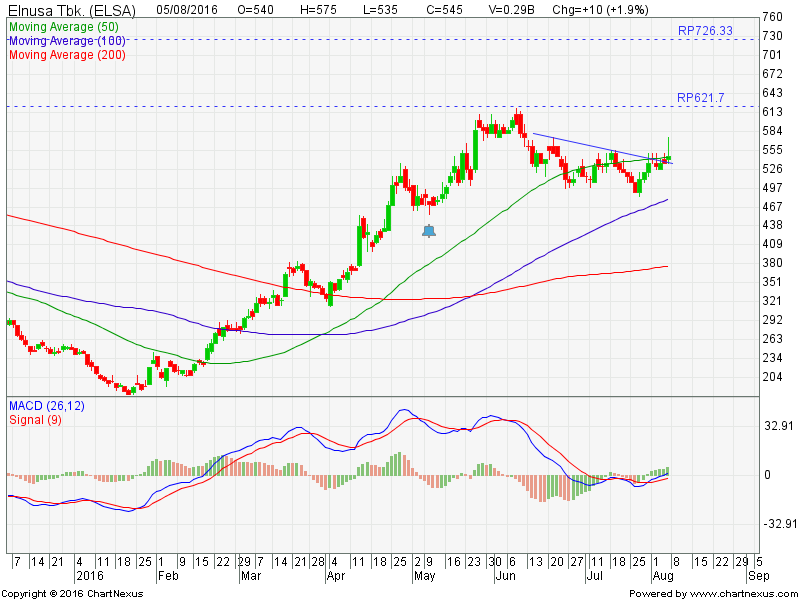Select the Moving Average (50) legend label
This screenshot has width=800, height=600.
click(x=64, y=27)
